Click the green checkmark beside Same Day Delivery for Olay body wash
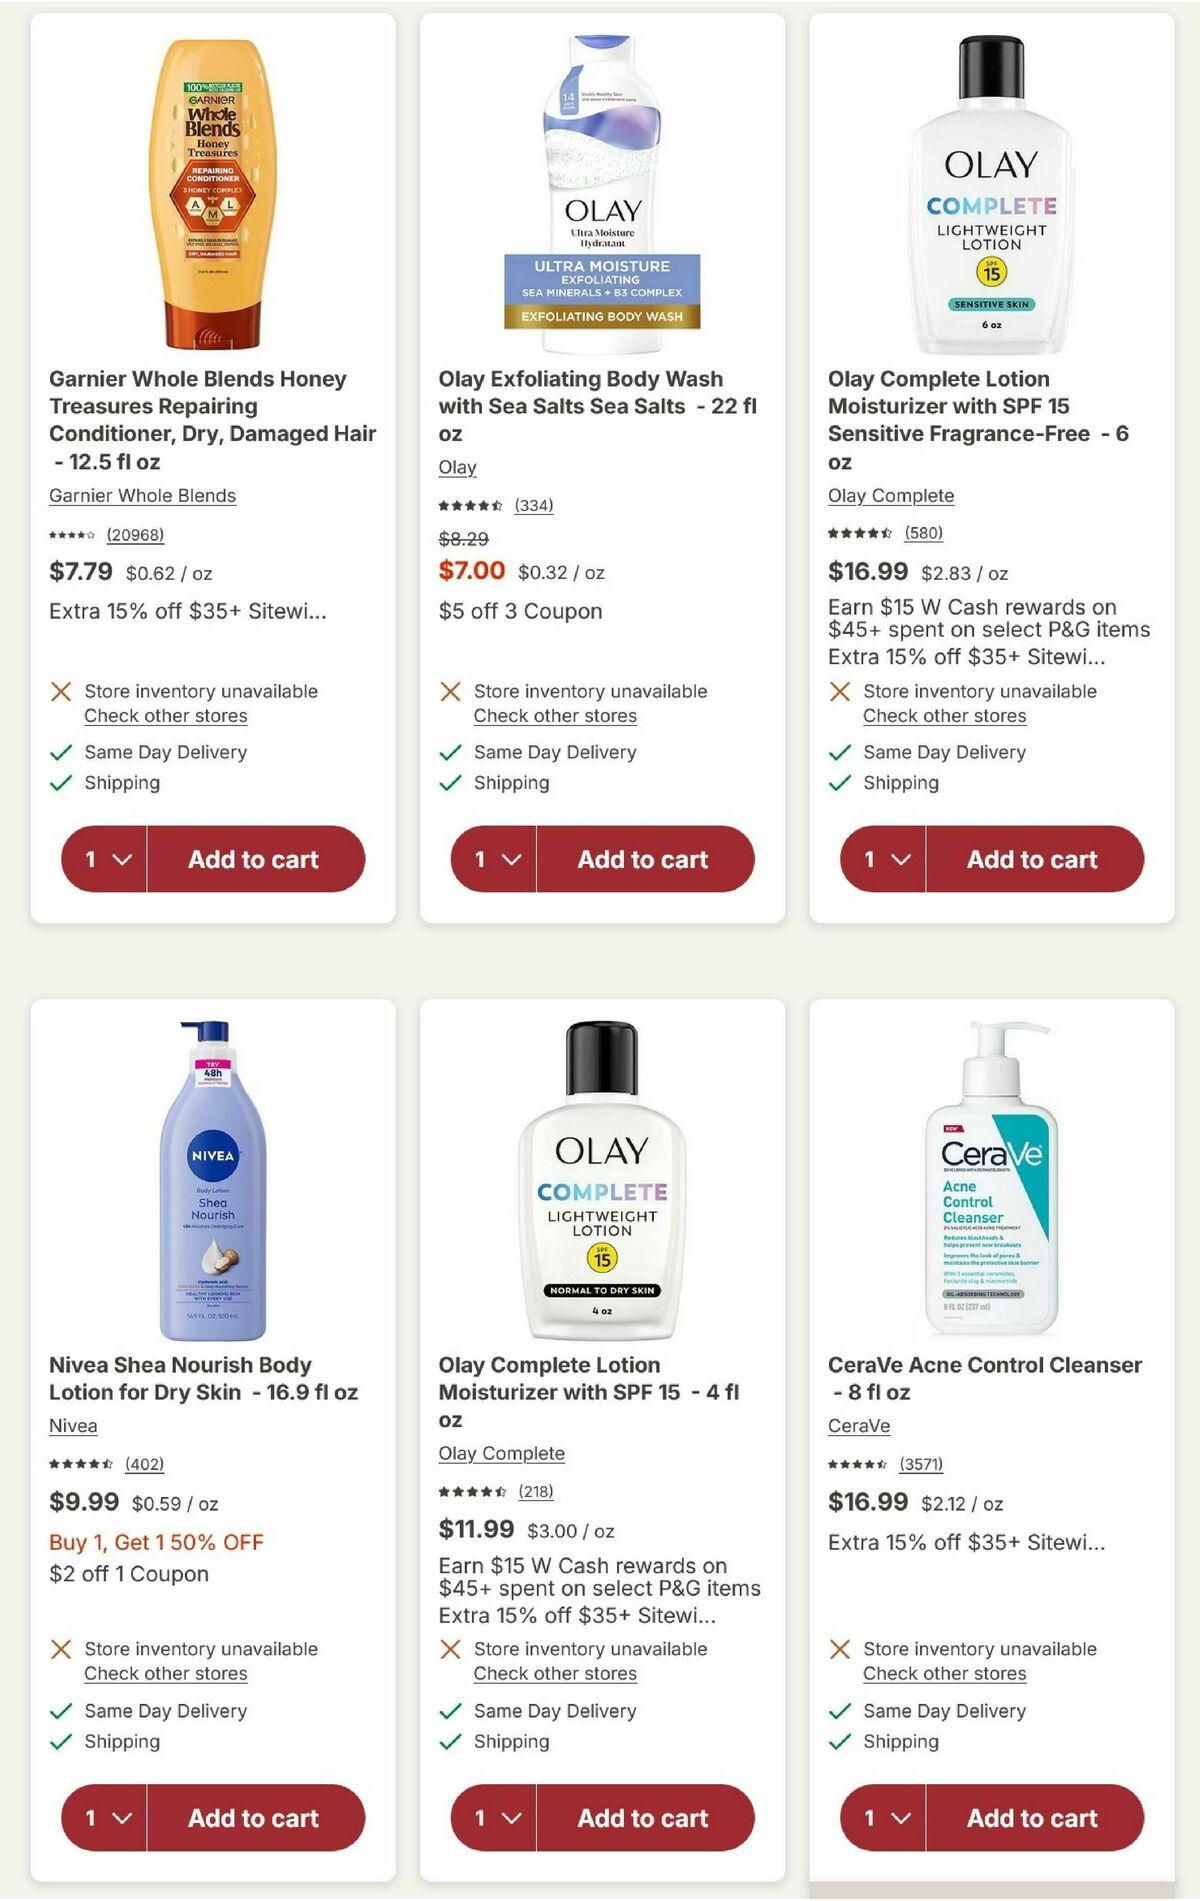 pos(449,752)
